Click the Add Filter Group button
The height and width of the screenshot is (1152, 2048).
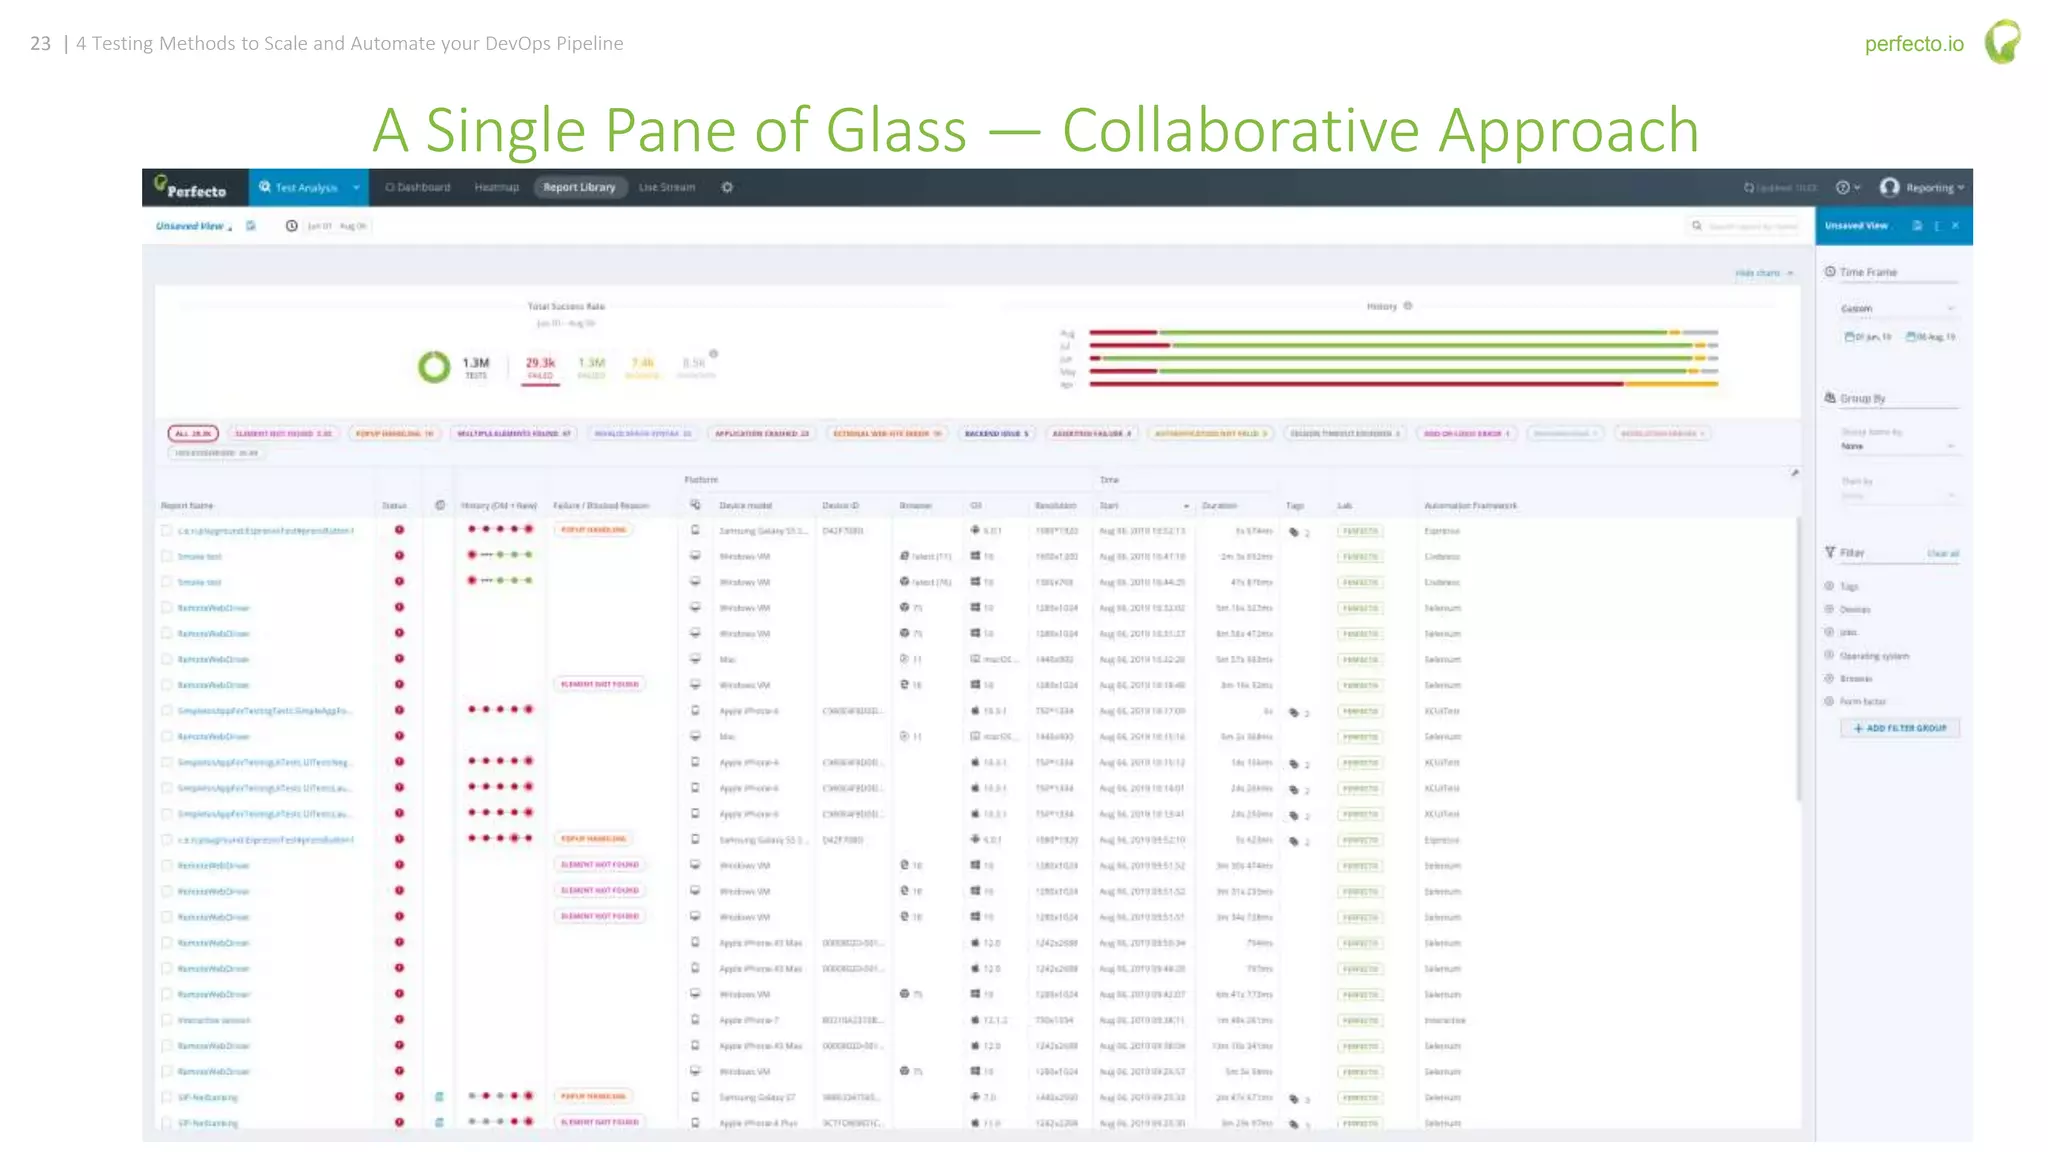pyautogui.click(x=1899, y=728)
